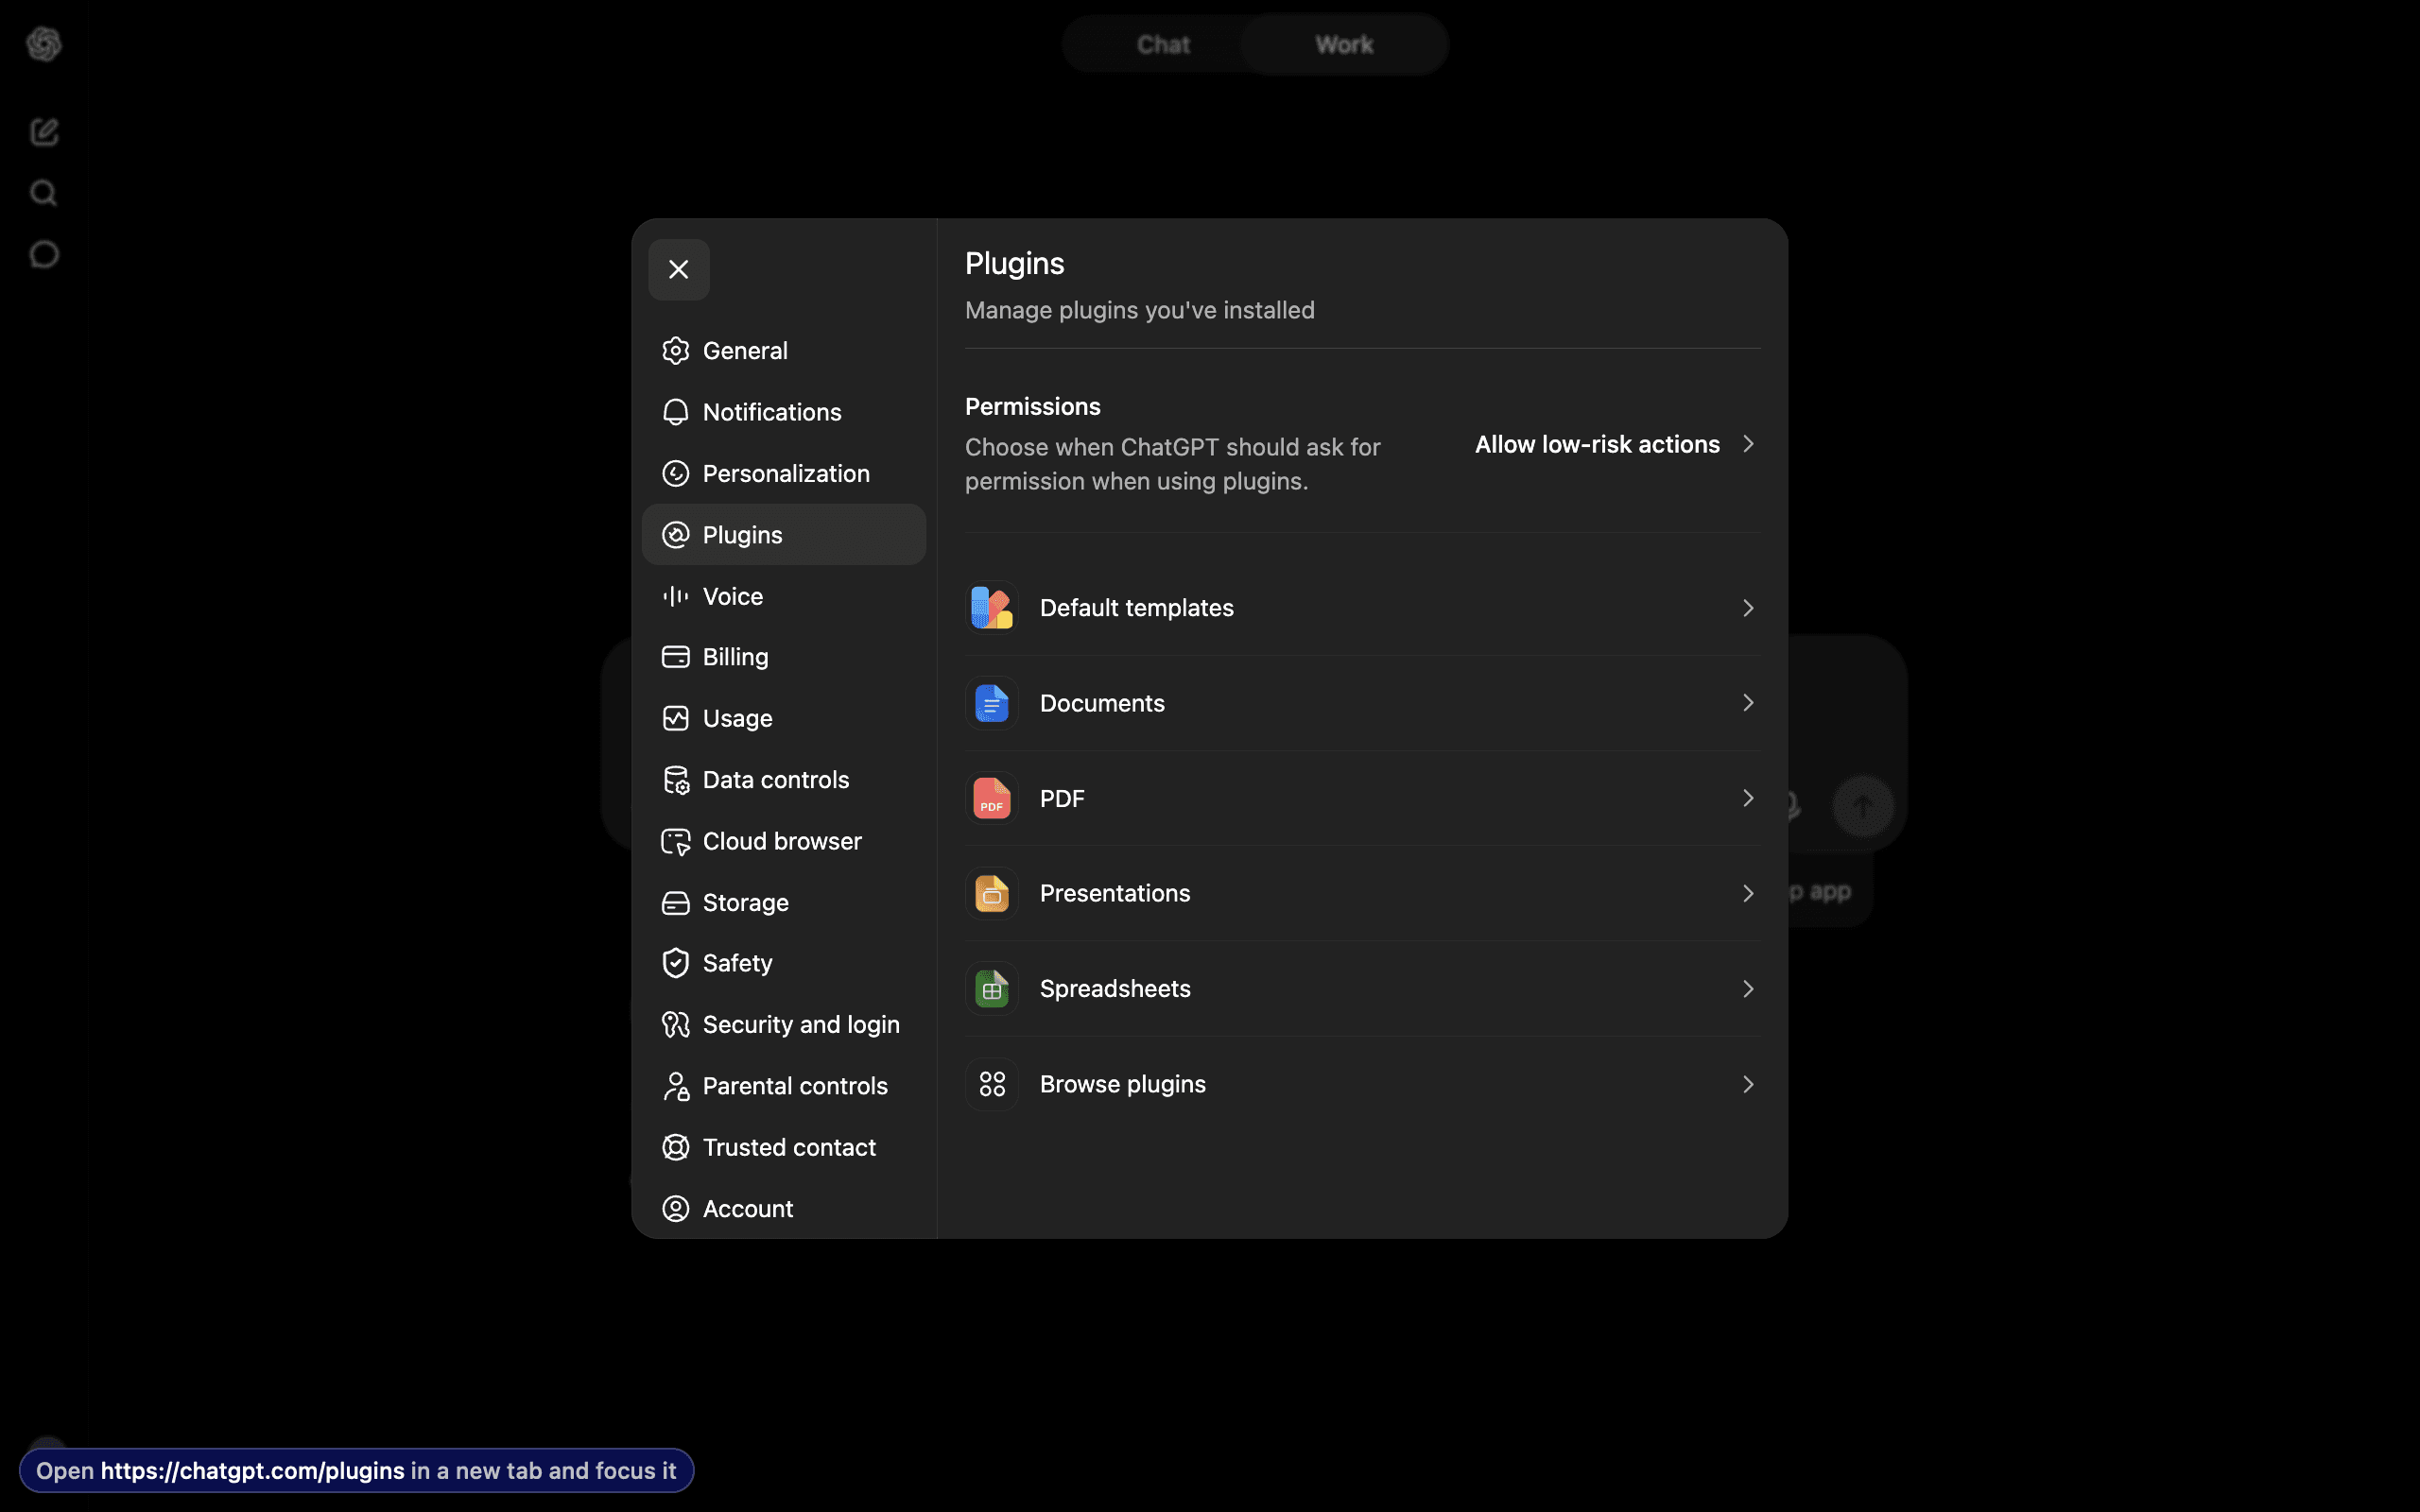Expand the PDF plugin row chevron

[x=1748, y=798]
